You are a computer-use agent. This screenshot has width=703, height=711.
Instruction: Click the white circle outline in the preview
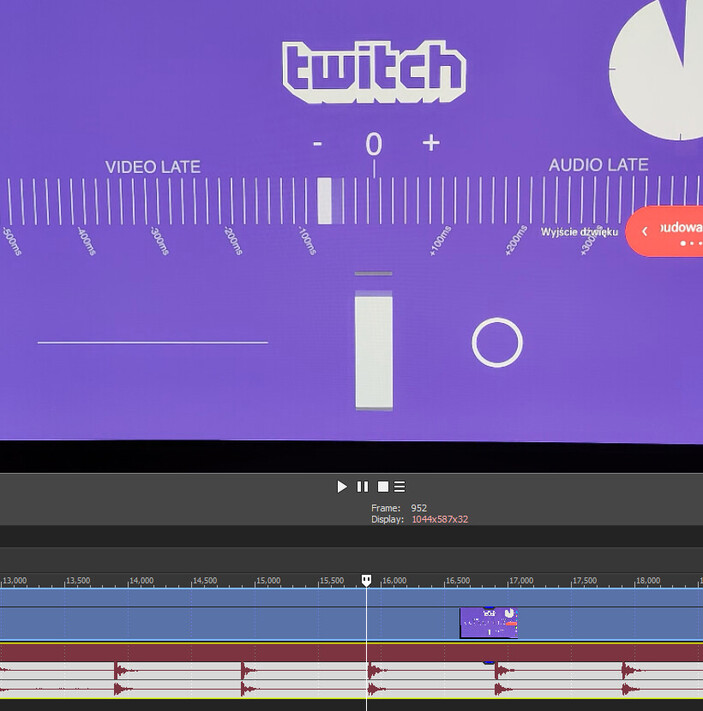pos(497,342)
